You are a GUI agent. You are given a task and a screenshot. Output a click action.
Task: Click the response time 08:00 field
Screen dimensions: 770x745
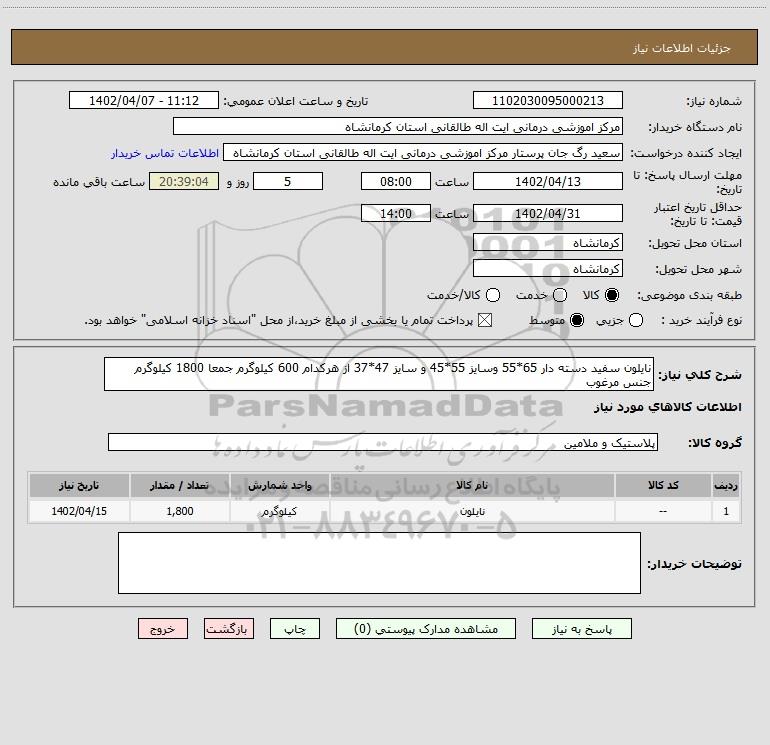click(x=396, y=181)
